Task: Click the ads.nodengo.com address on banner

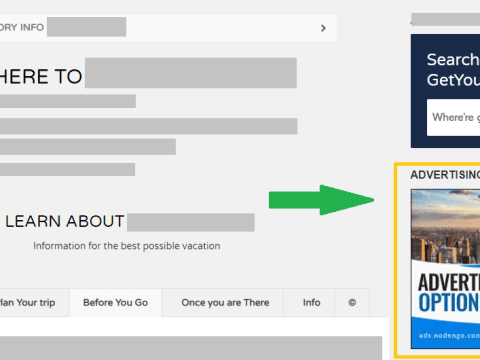Action: [x=449, y=335]
